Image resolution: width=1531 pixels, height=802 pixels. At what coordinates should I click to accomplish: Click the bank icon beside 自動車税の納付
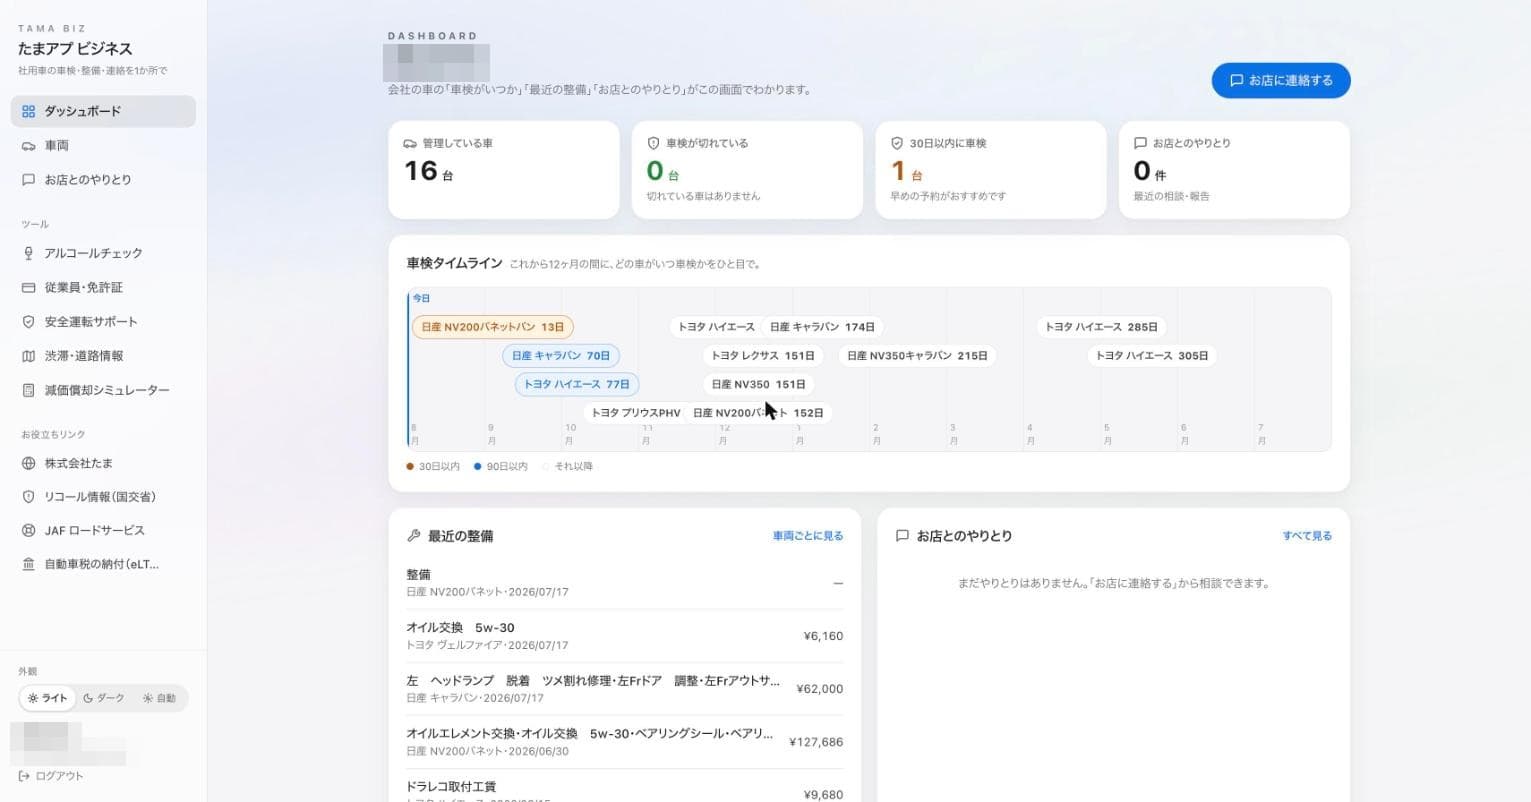(x=28, y=564)
